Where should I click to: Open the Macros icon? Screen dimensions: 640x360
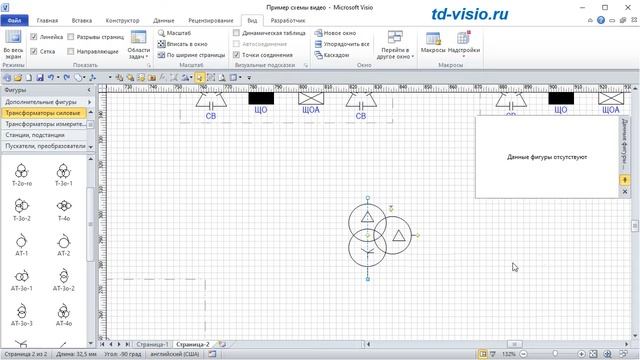pos(433,38)
